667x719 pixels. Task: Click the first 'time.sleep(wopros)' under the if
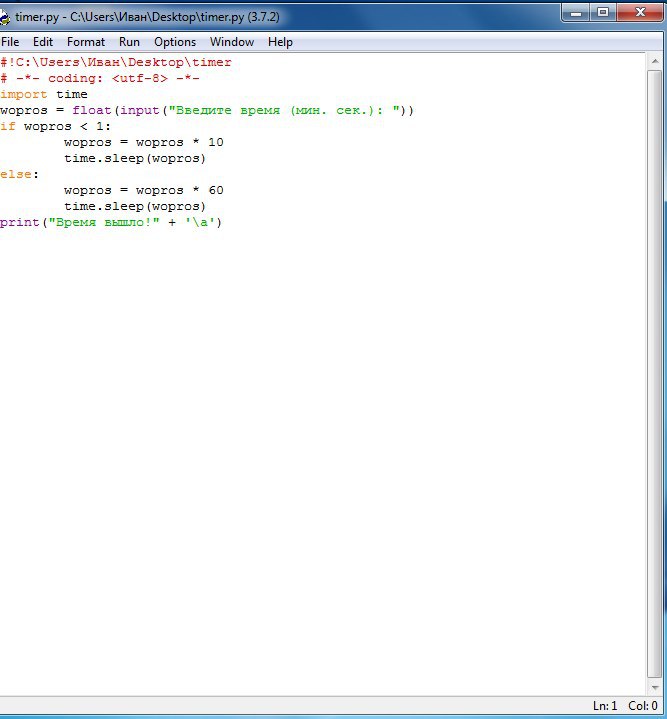(x=135, y=159)
